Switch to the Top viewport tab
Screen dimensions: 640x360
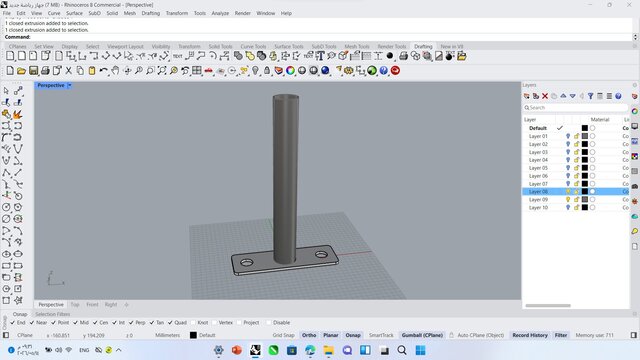75,304
